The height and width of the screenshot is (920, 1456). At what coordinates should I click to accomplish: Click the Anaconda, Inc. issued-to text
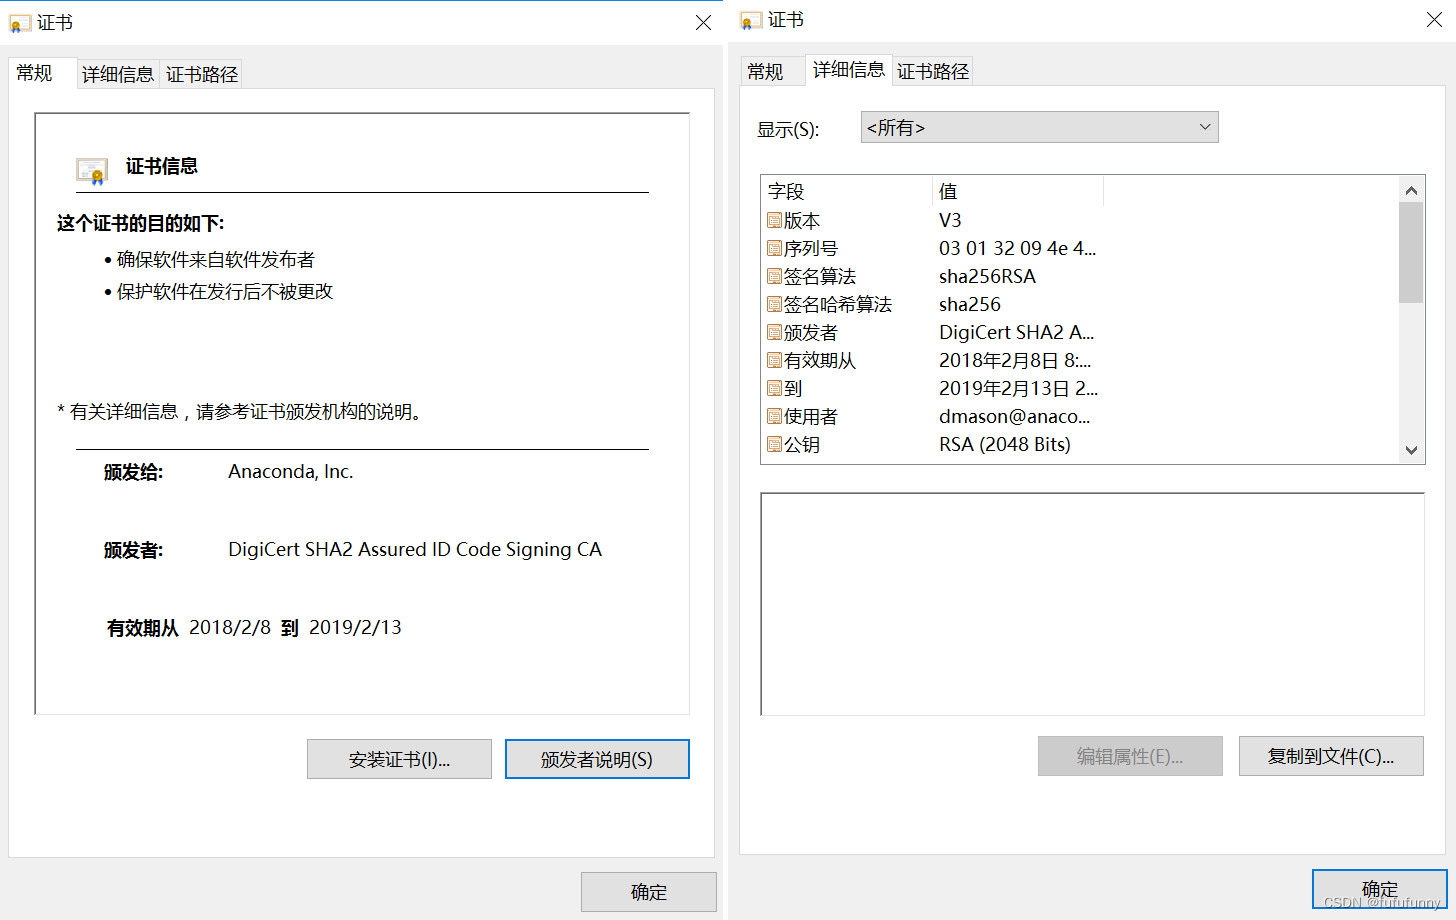(x=290, y=471)
